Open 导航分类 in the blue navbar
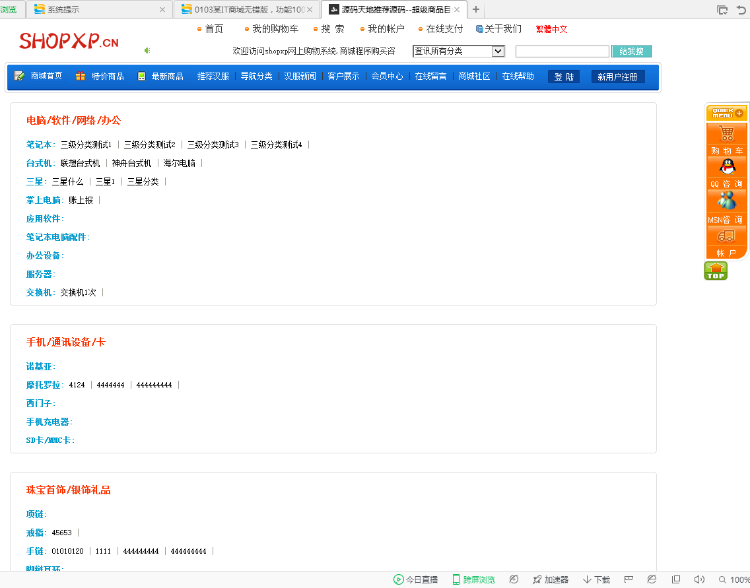The height and width of the screenshot is (588, 750). click(x=256, y=76)
